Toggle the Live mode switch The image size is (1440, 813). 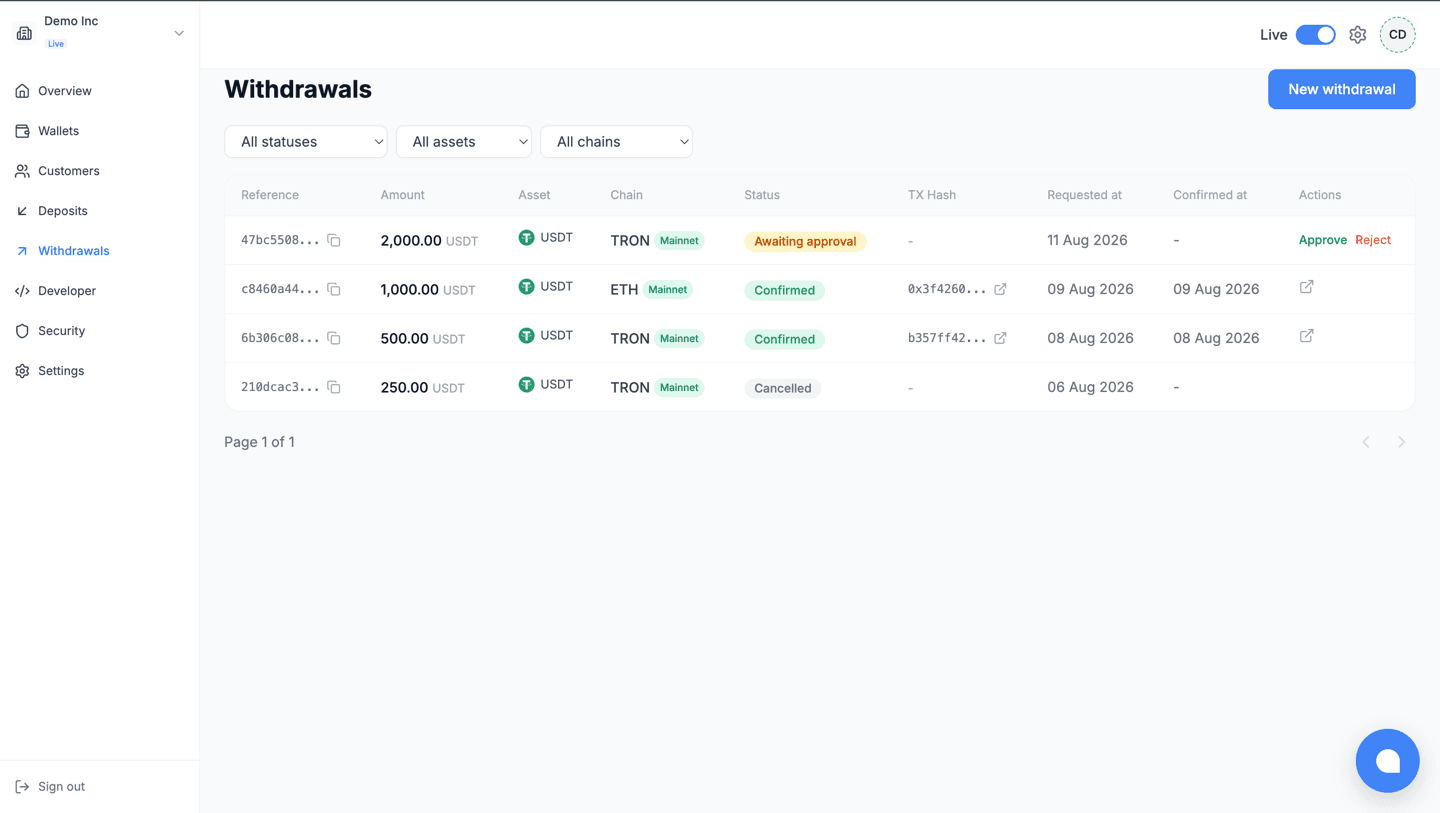pos(1315,35)
